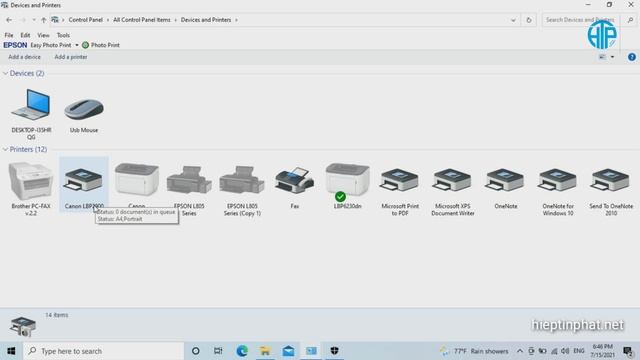The width and height of the screenshot is (640, 360).
Task: Click the network tray icon
Action: [554, 351]
